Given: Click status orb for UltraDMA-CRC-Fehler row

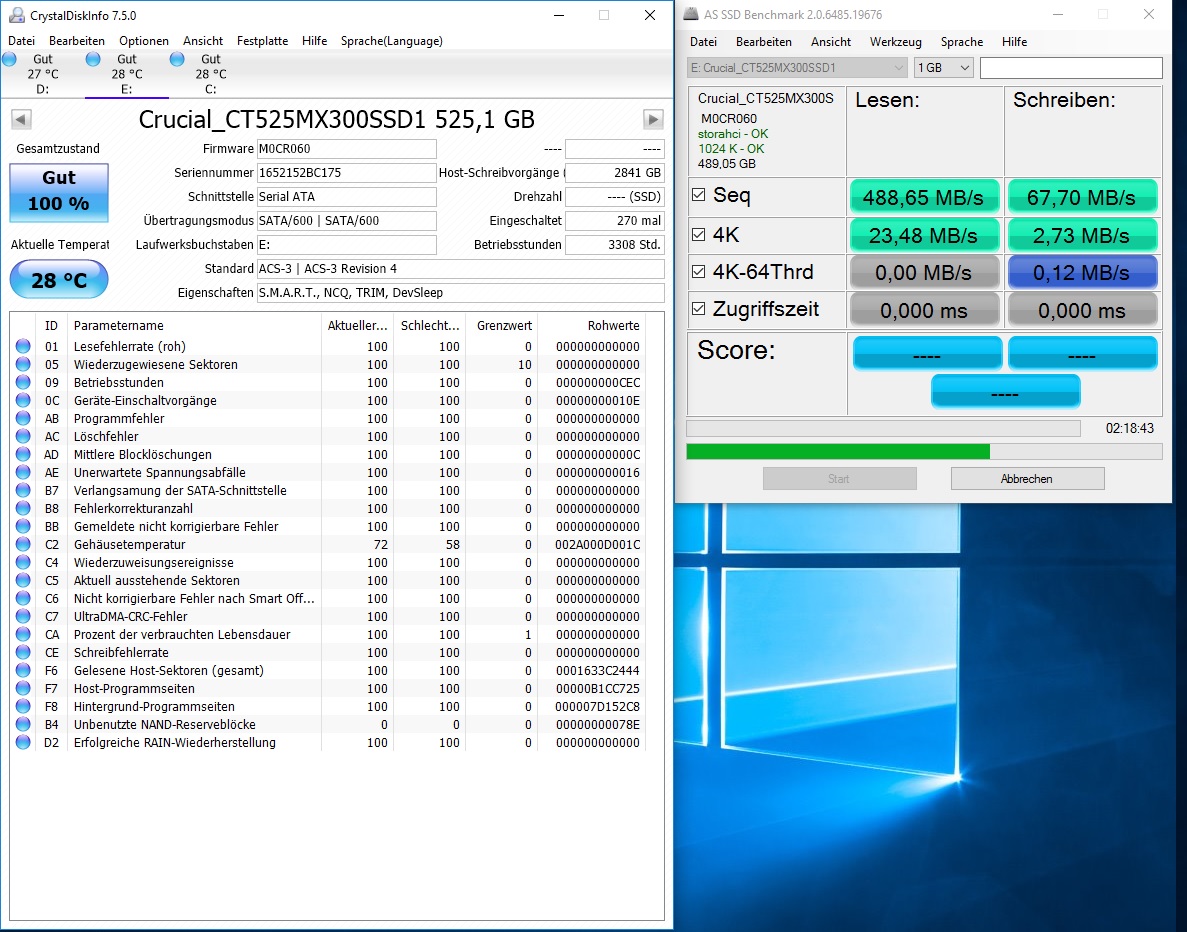Looking at the screenshot, I should click(23, 616).
